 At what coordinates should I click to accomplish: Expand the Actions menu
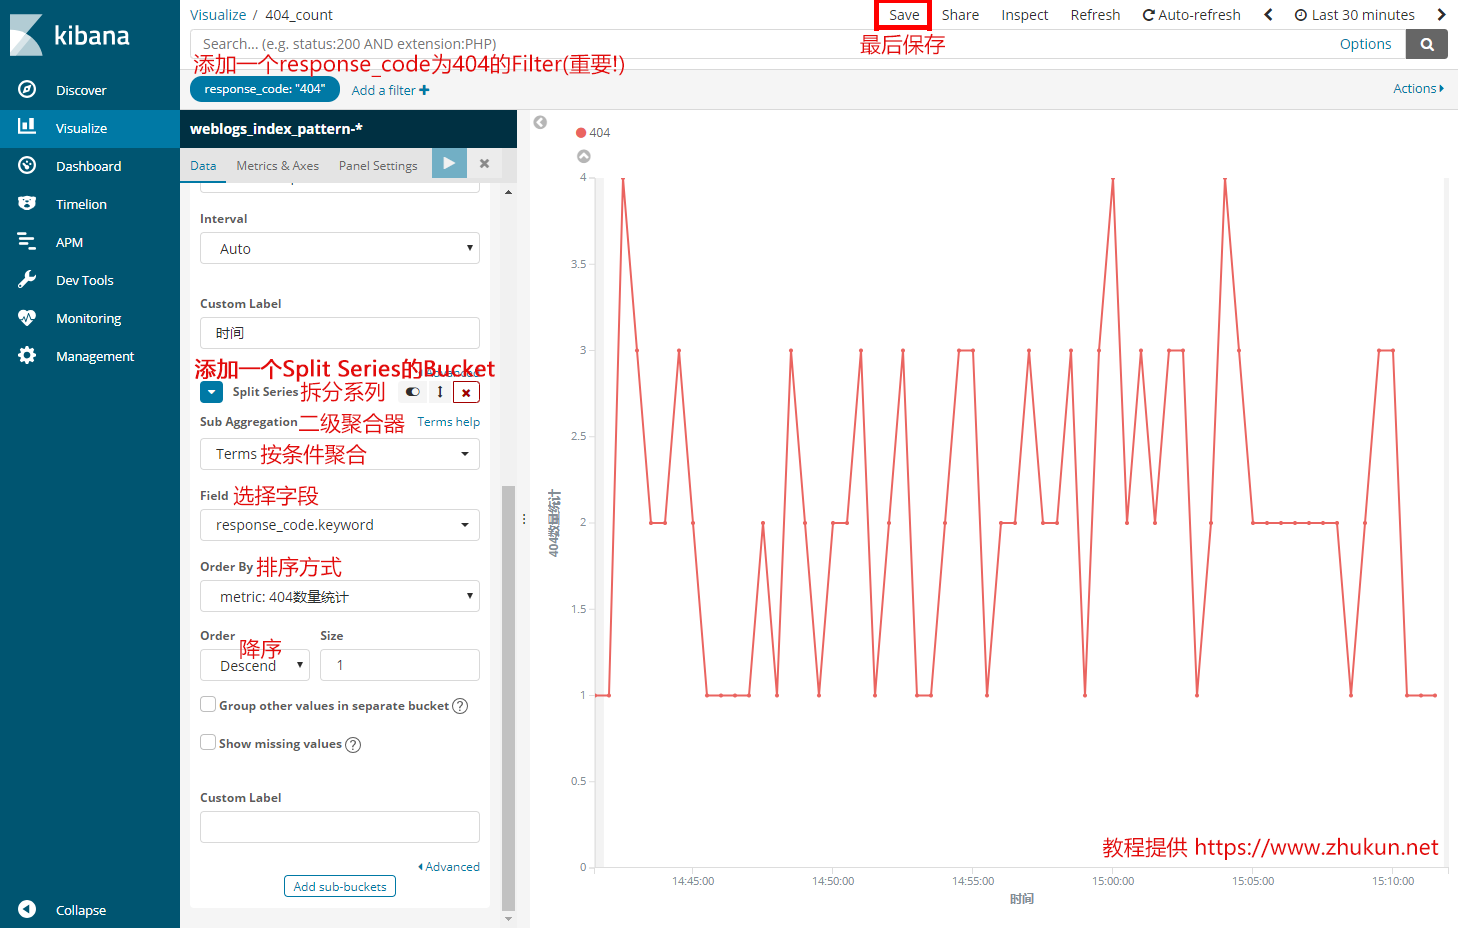pyautogui.click(x=1419, y=88)
